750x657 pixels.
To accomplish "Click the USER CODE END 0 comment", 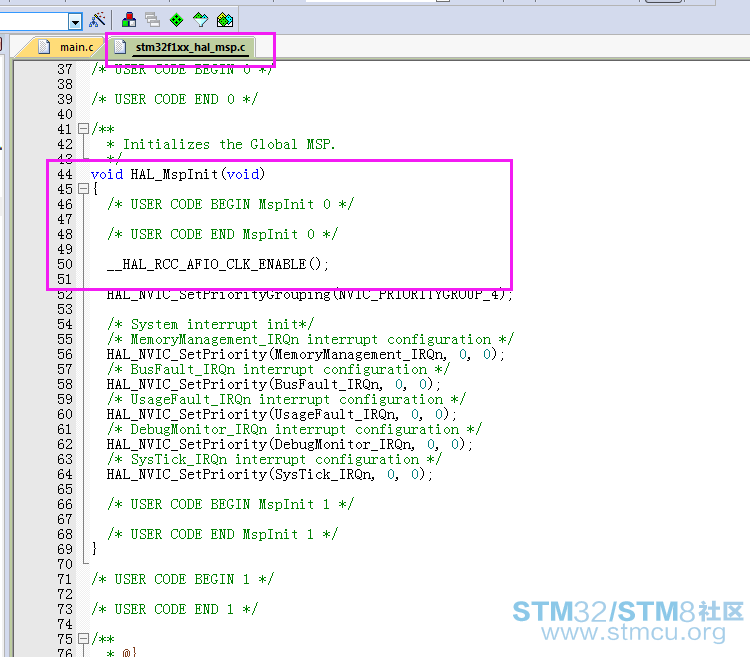I will (175, 99).
